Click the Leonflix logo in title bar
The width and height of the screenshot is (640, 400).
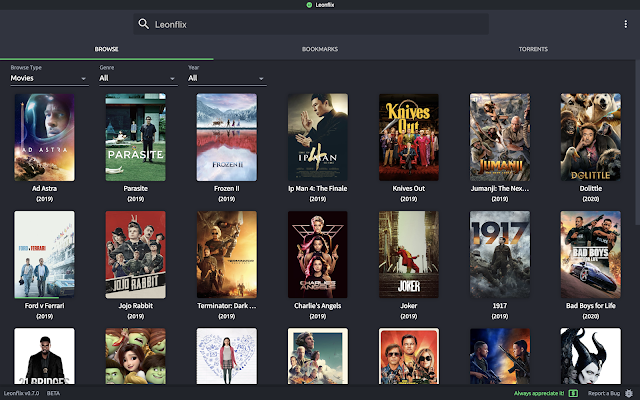[x=309, y=5]
